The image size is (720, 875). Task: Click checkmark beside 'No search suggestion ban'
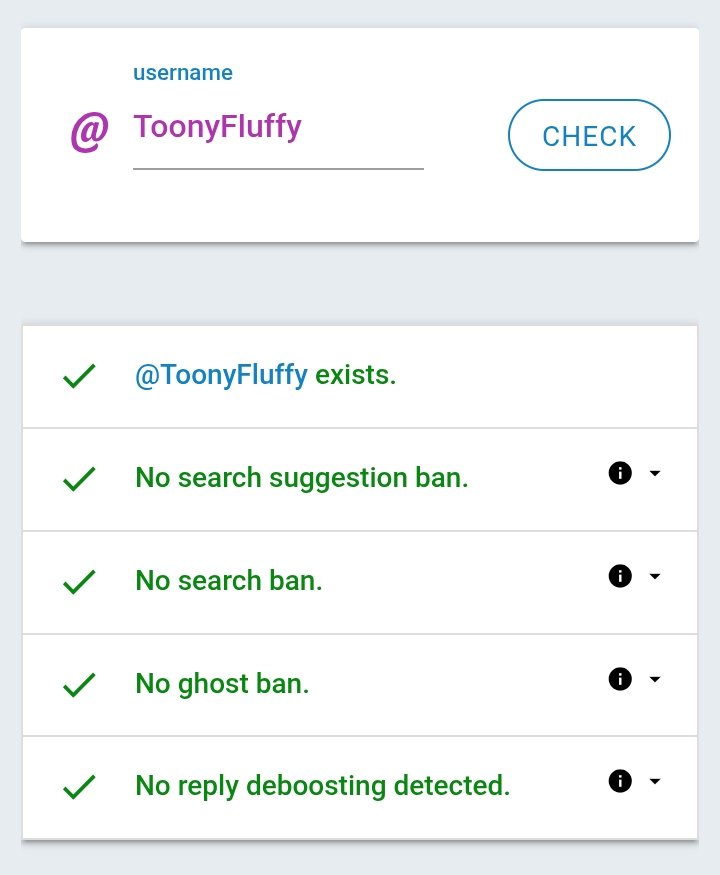[79, 479]
